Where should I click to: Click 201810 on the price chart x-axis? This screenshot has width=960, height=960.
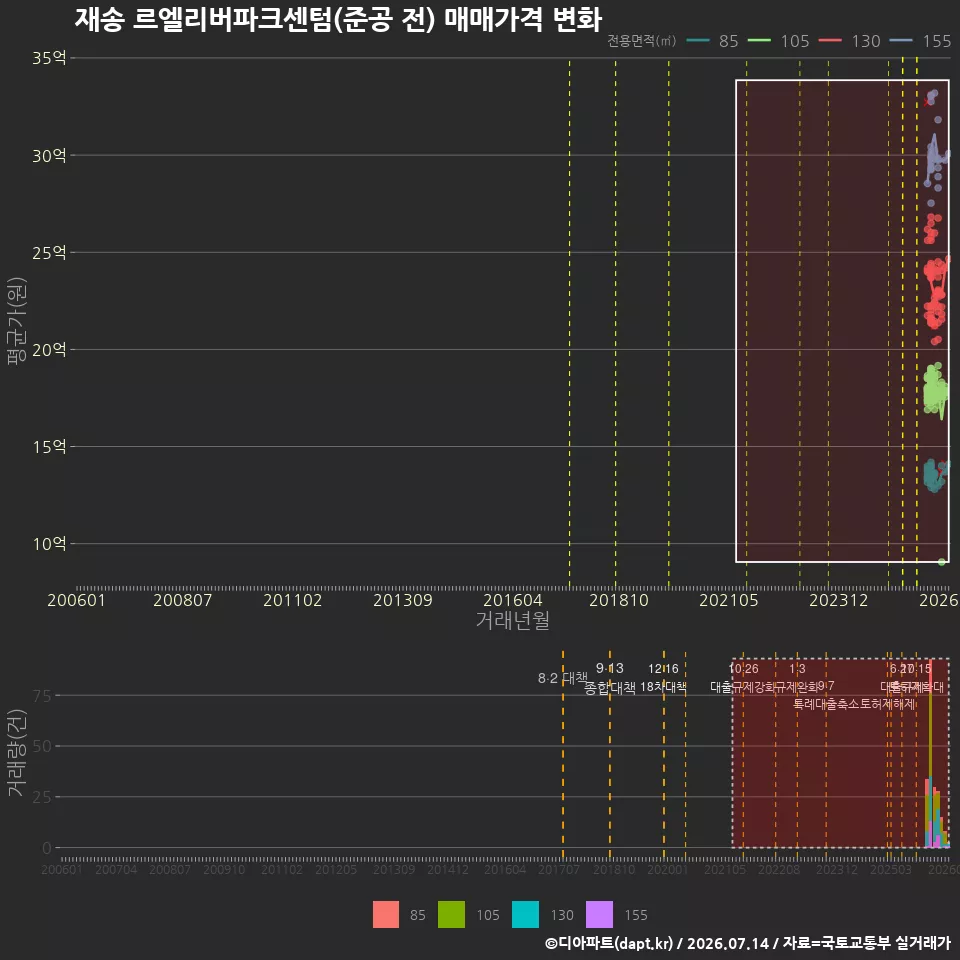[x=618, y=600]
